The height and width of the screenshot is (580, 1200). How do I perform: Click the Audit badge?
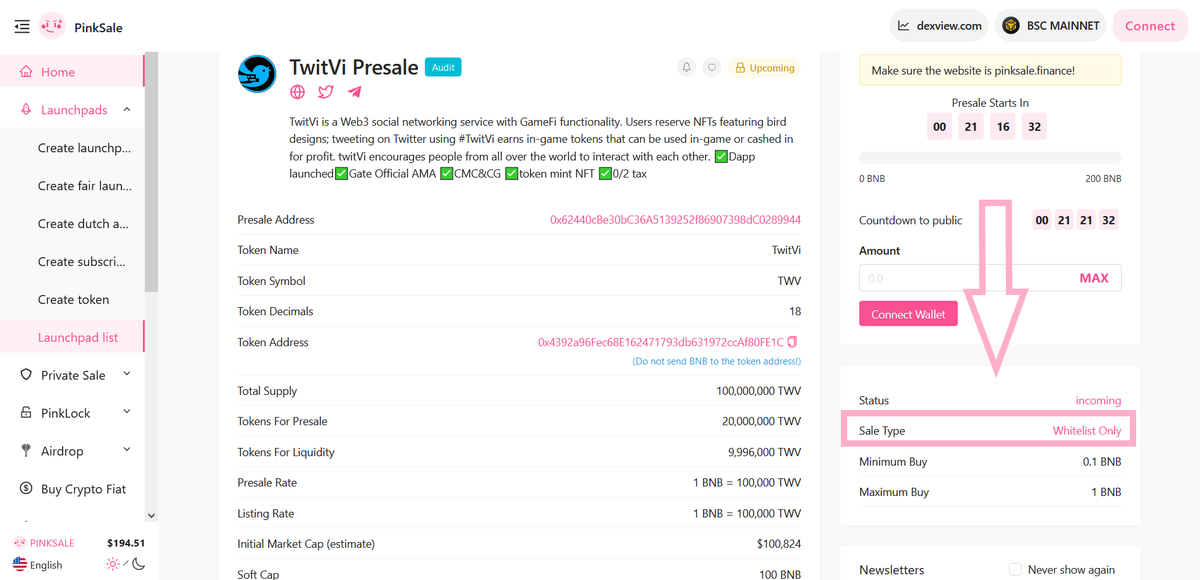pyautogui.click(x=443, y=67)
